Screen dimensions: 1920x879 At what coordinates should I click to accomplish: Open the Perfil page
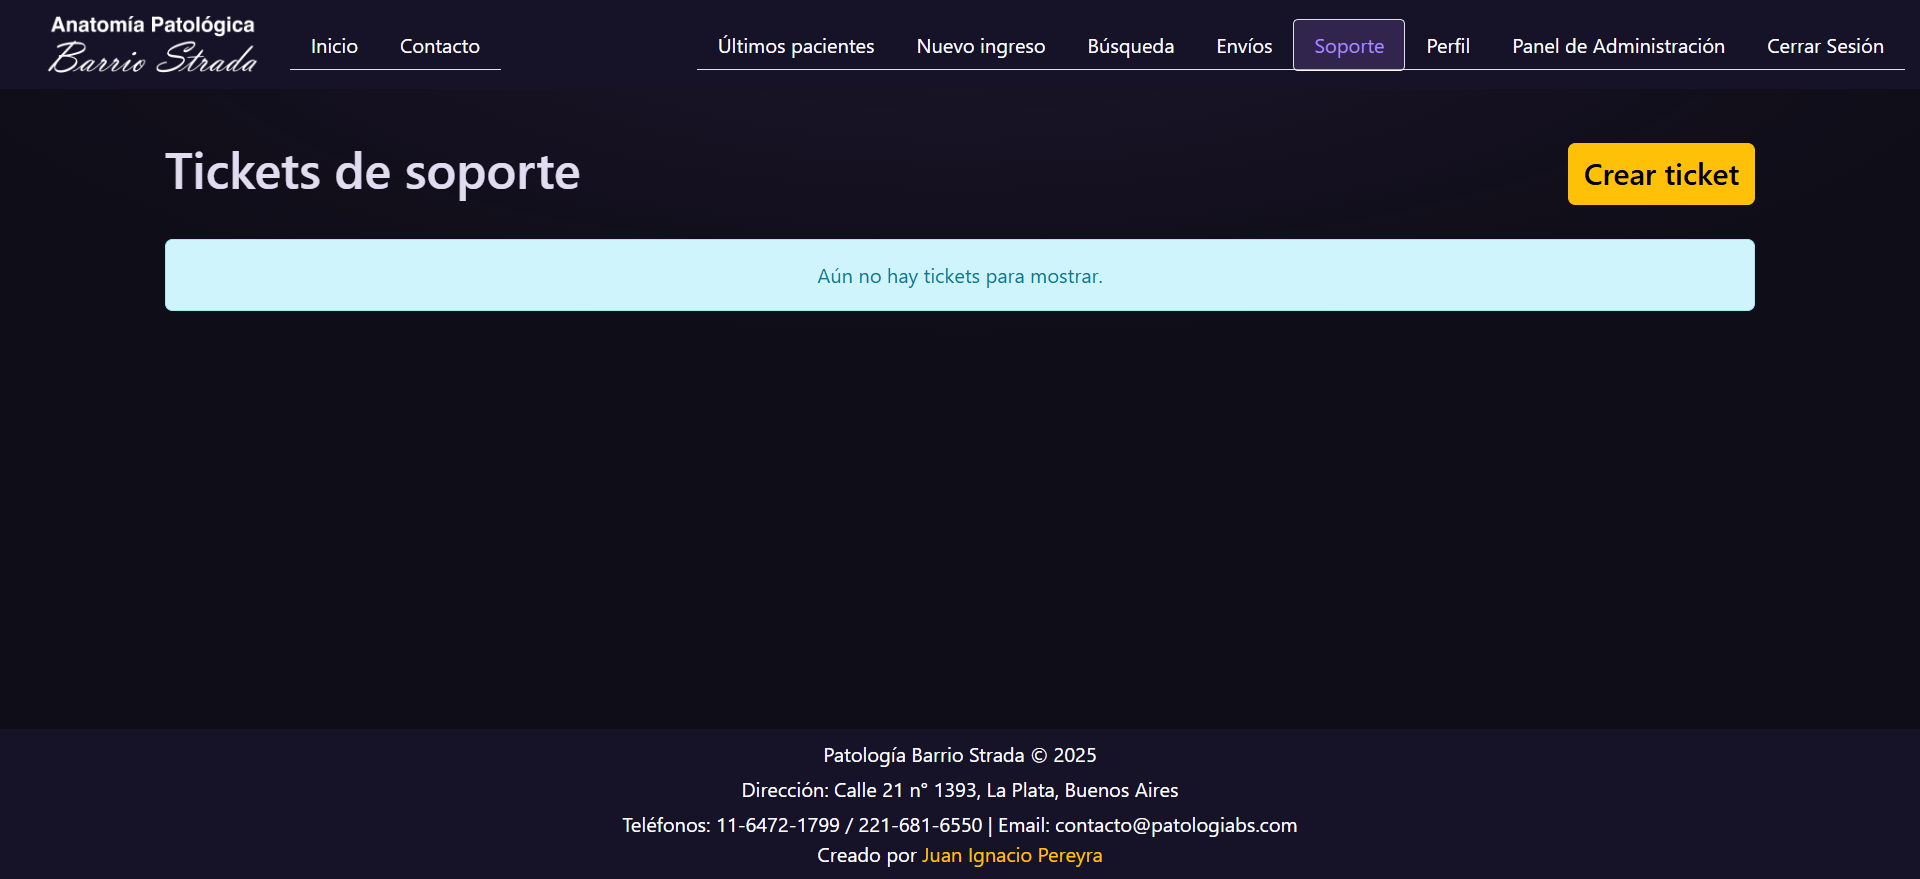(1447, 46)
